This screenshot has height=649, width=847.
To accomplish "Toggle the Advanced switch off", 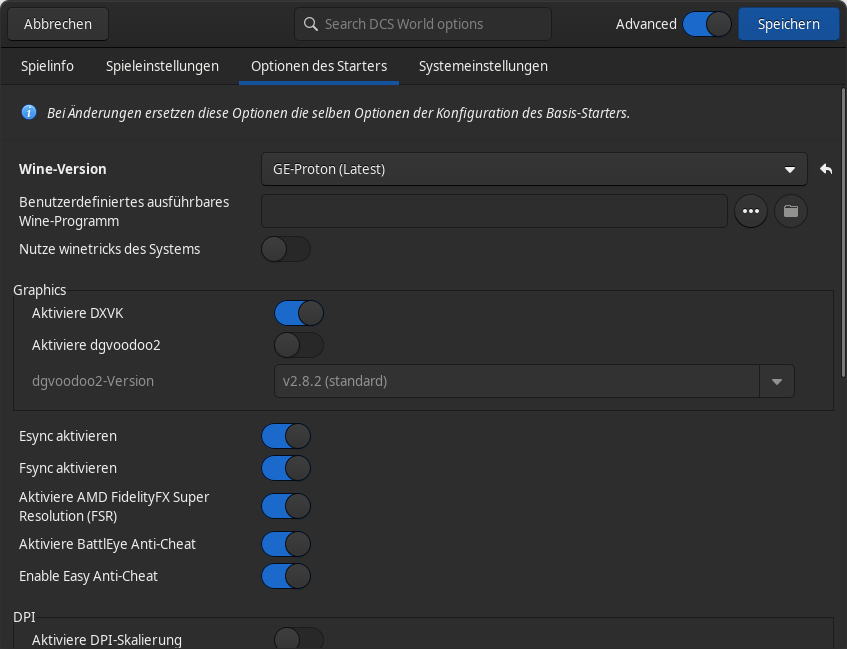I will pos(707,24).
